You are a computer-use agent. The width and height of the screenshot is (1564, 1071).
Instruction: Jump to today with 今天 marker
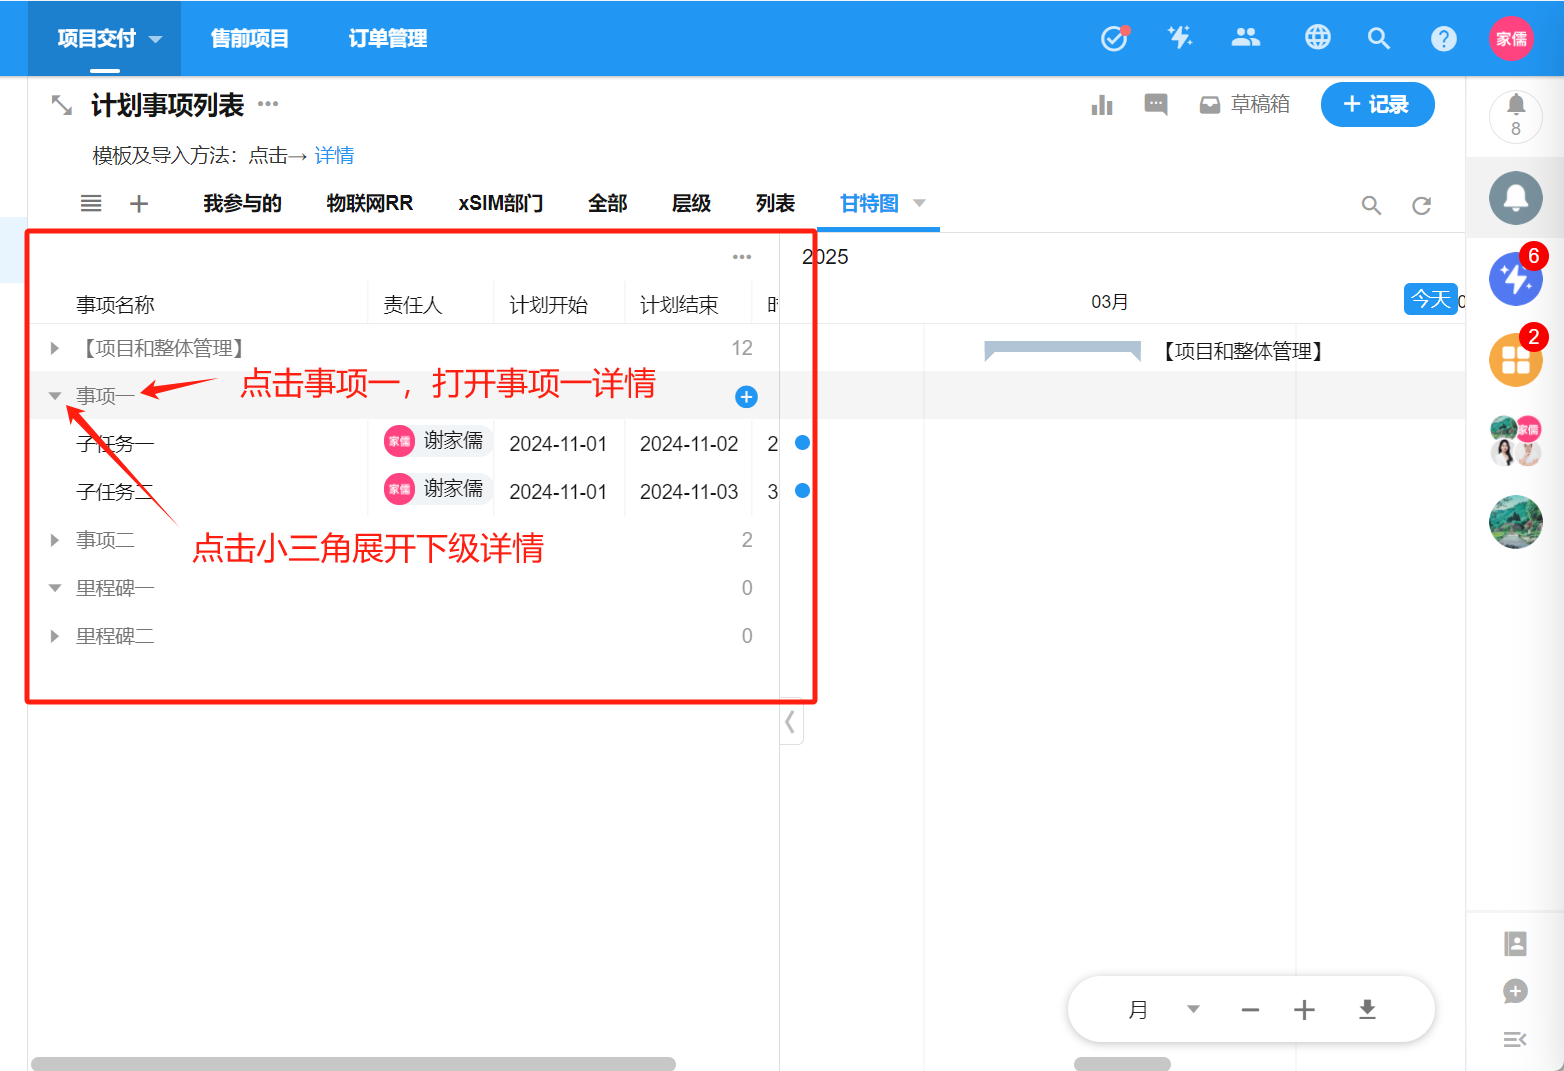pos(1430,299)
